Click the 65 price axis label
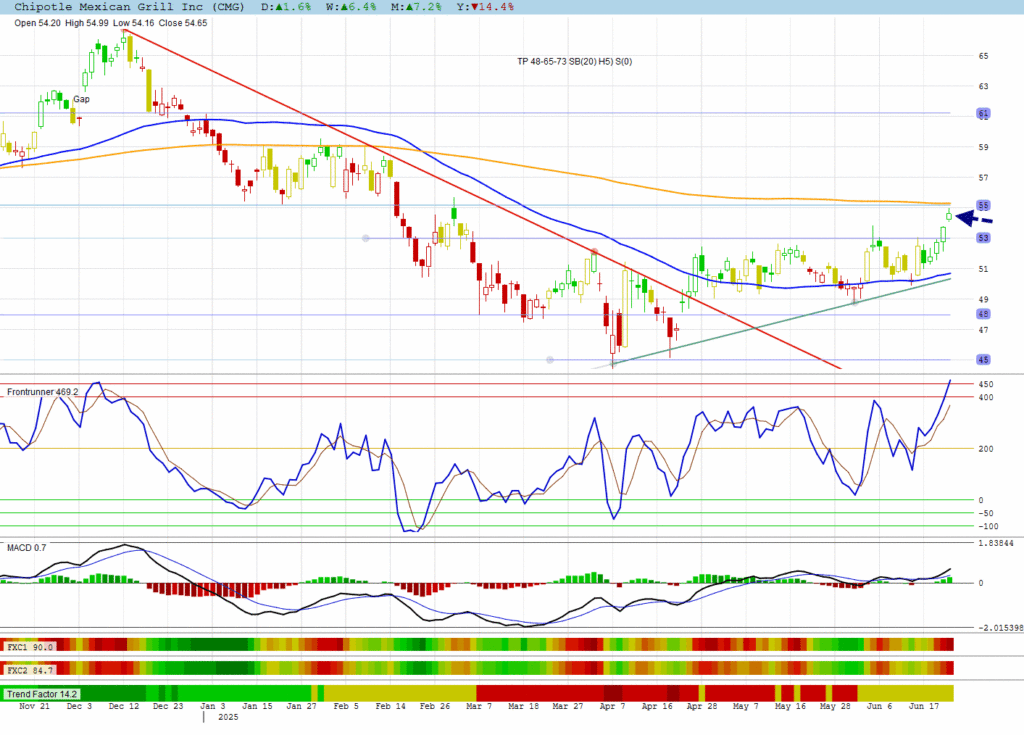The height and width of the screenshot is (735, 1024). [x=984, y=56]
